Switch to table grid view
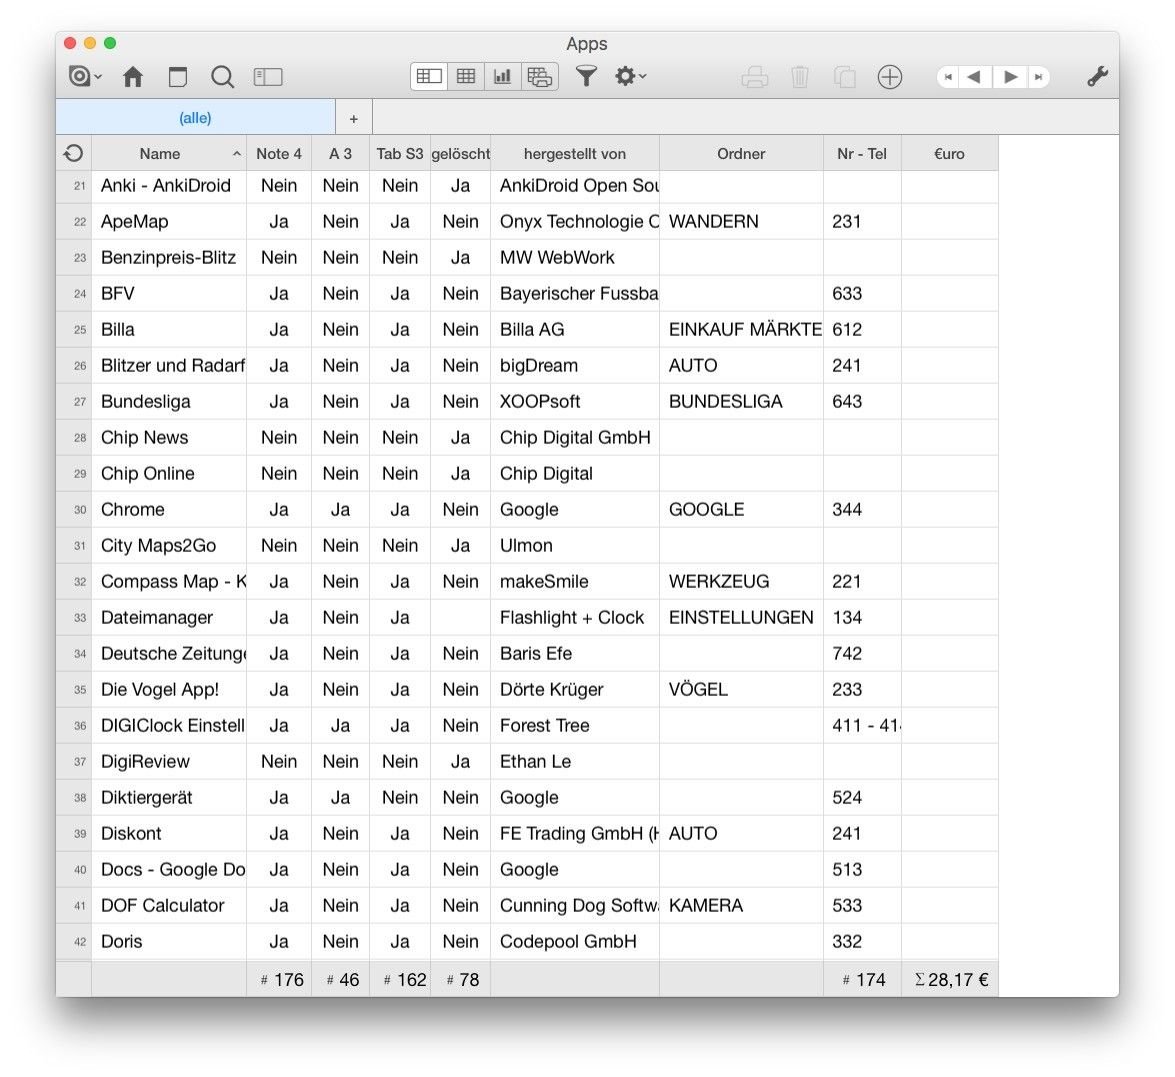 coord(465,76)
